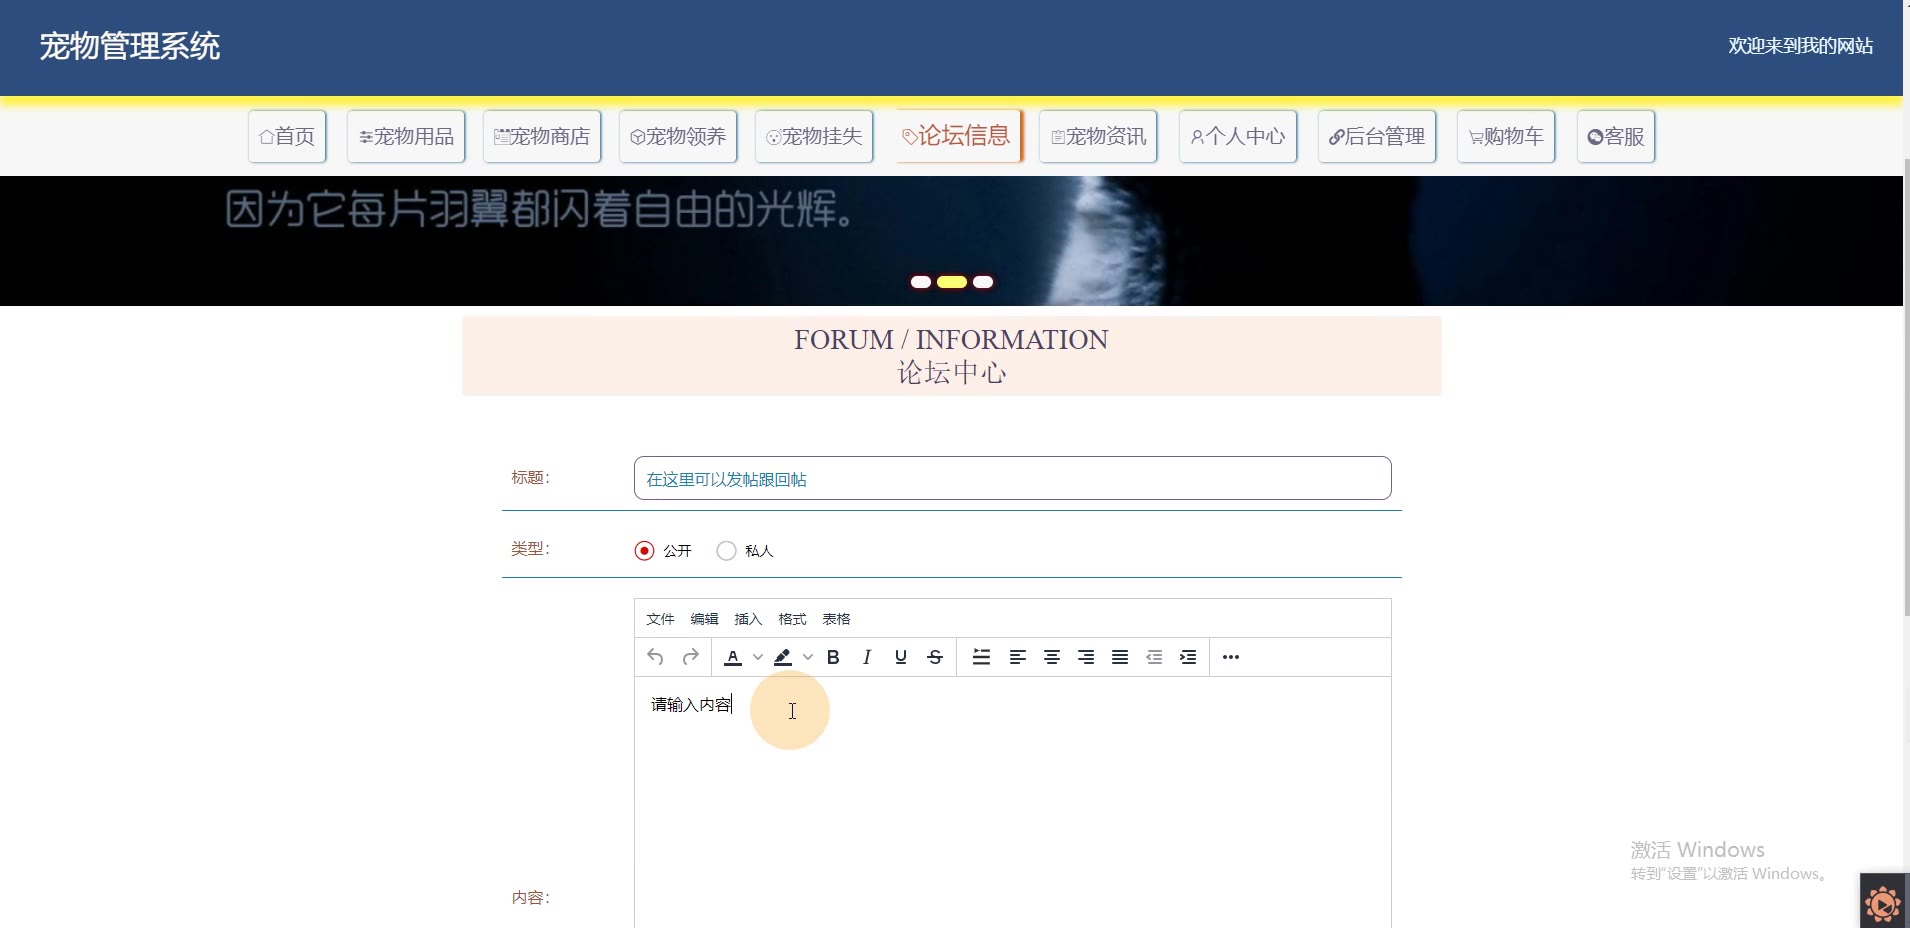The image size is (1910, 928).
Task: Apply background highlight color icon
Action: pos(783,657)
